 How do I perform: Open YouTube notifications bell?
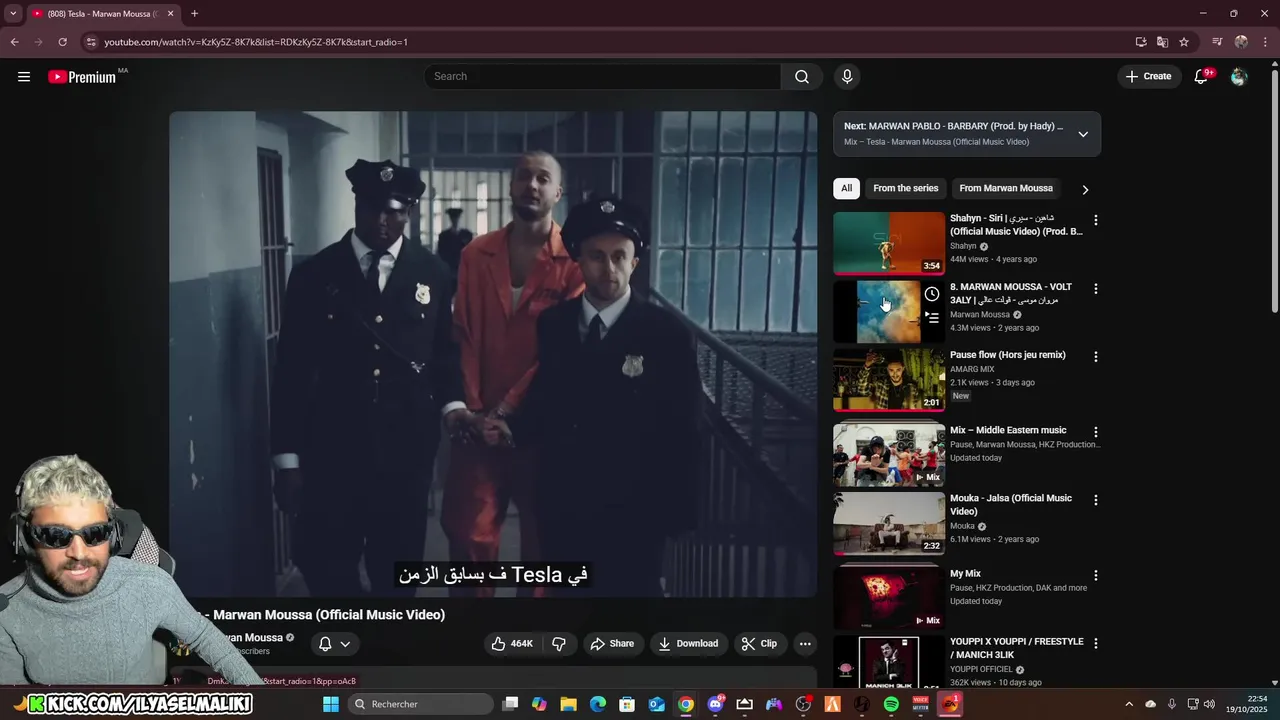pos(1202,76)
